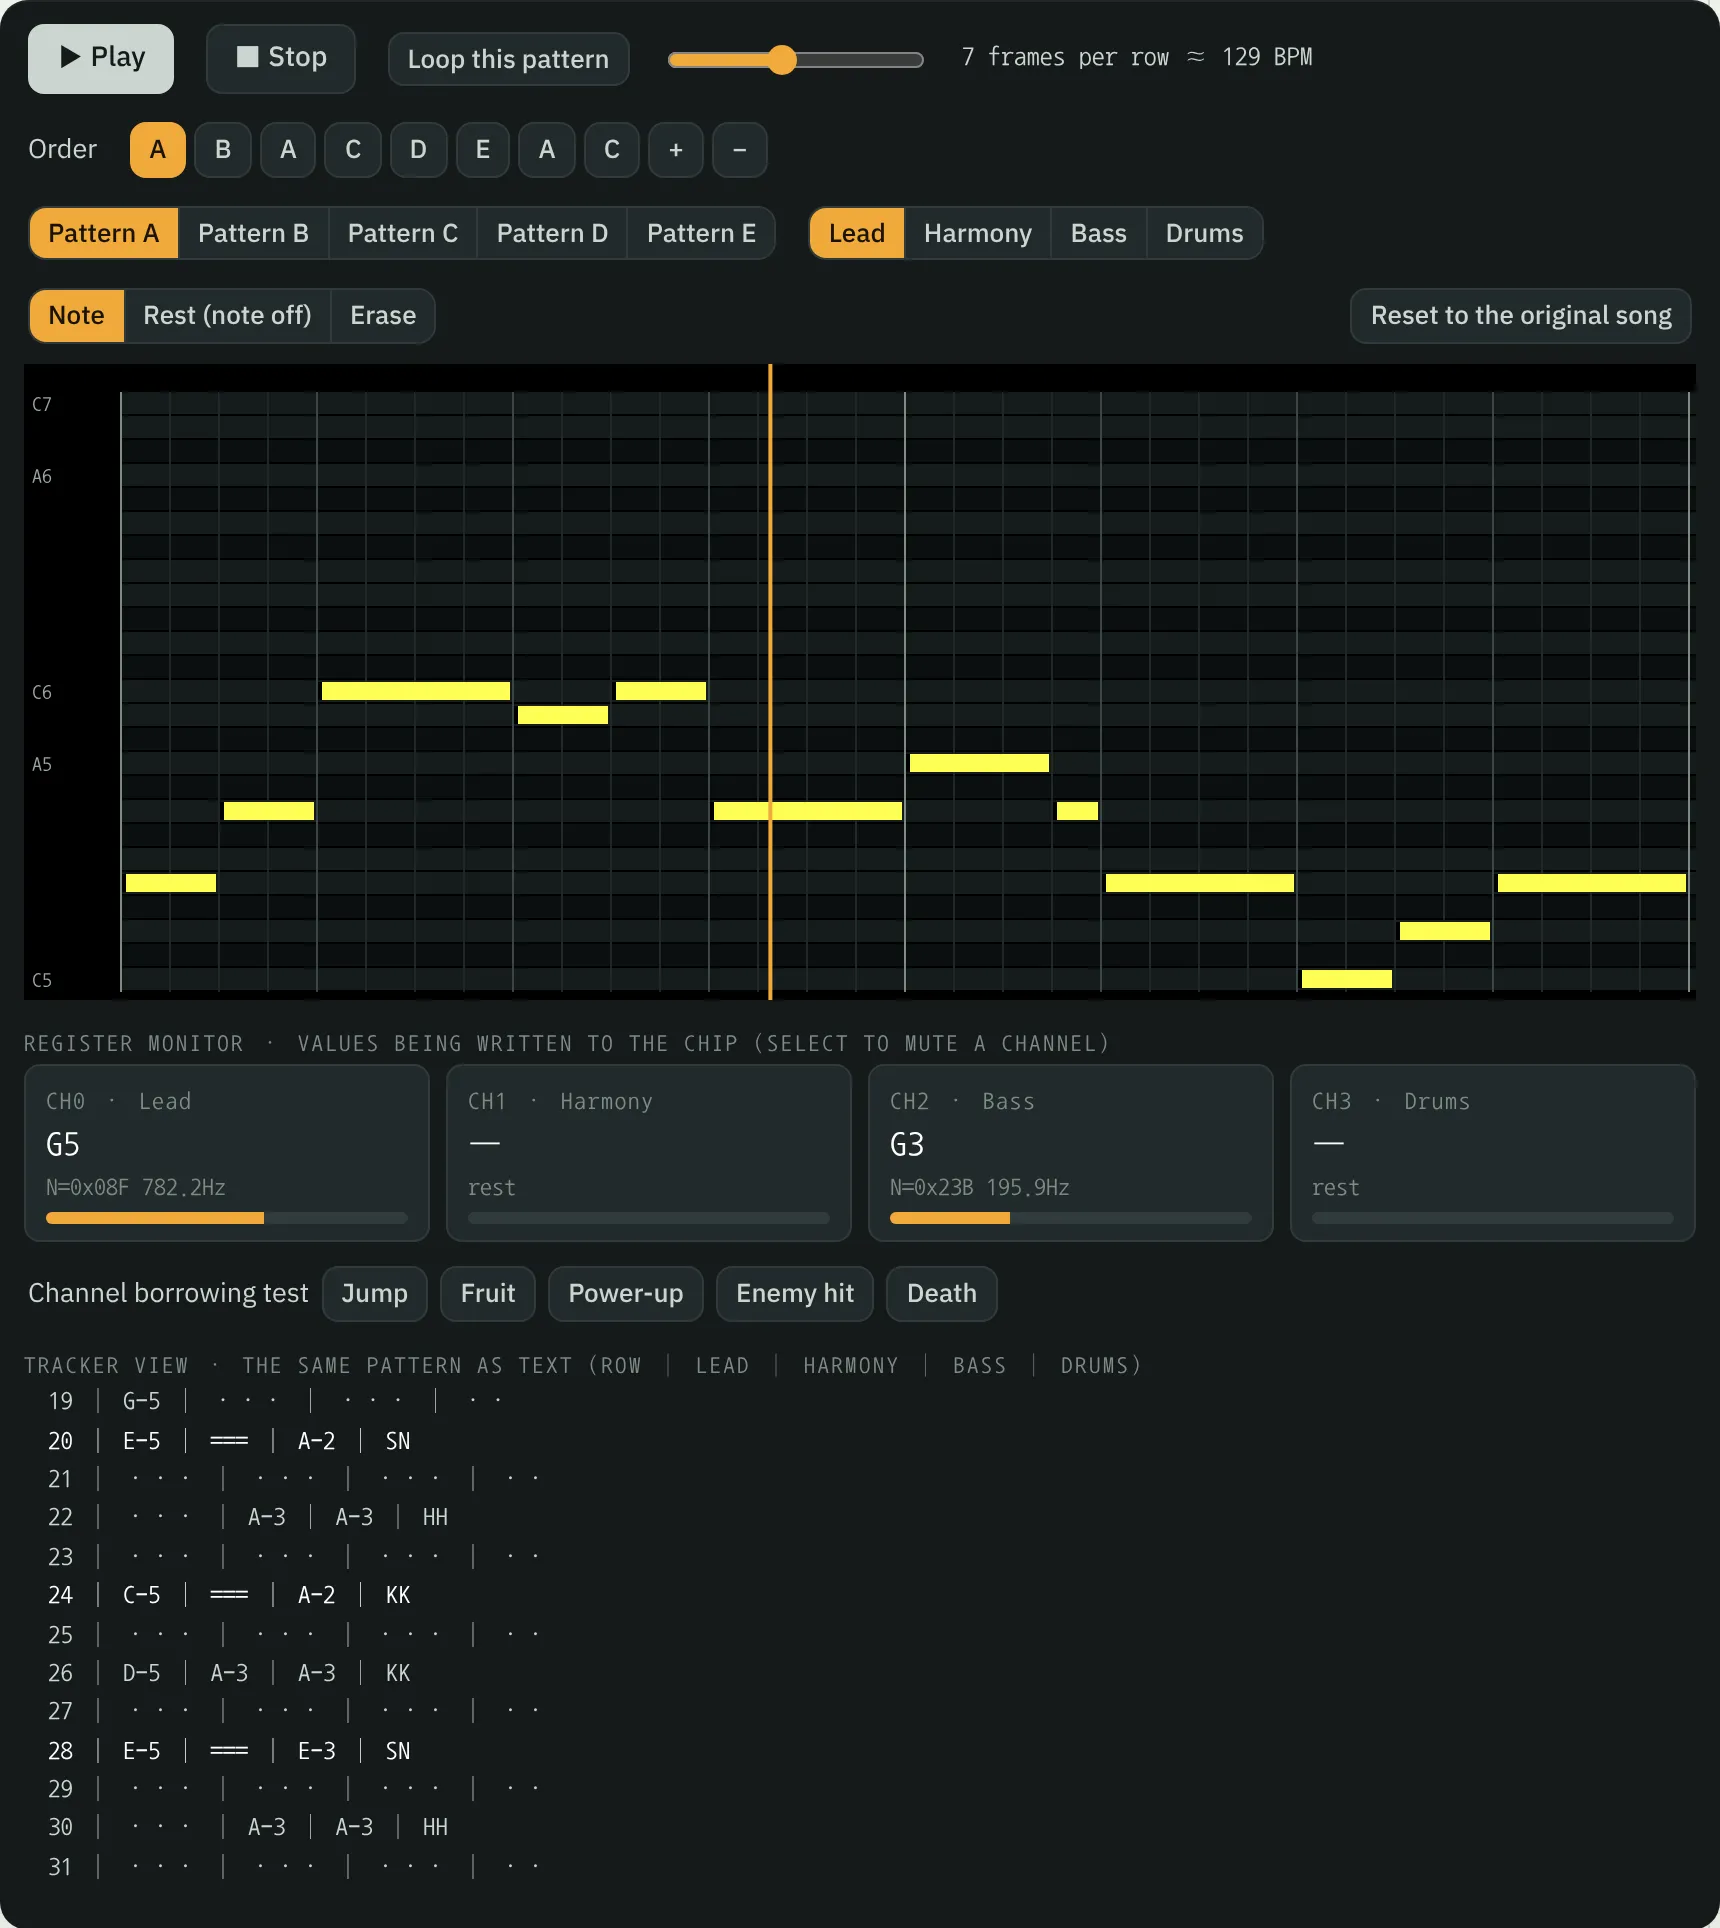Image resolution: width=1720 pixels, height=1928 pixels.
Task: Click the CH2 Bass level meter bar
Action: (x=1071, y=1218)
